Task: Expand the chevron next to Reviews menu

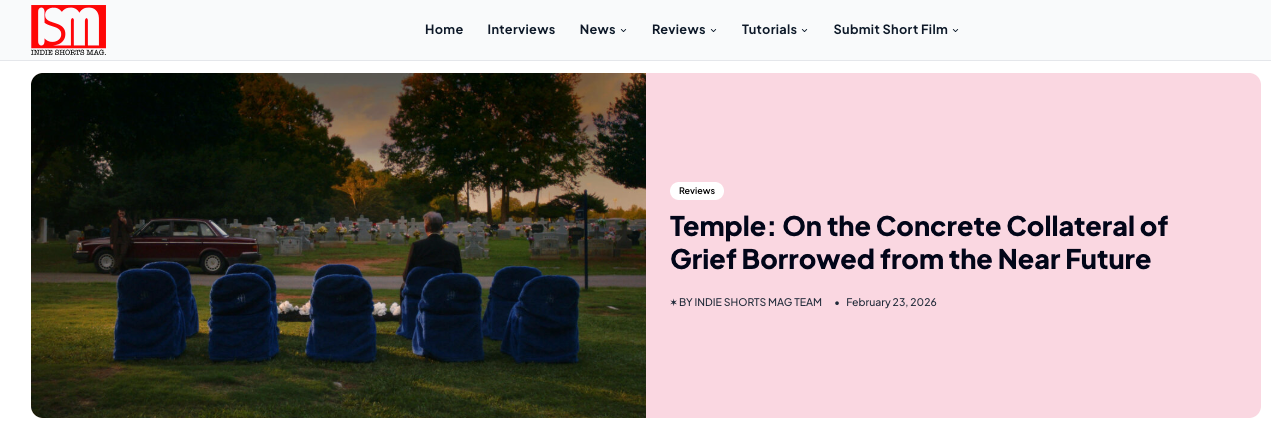Action: tap(714, 30)
